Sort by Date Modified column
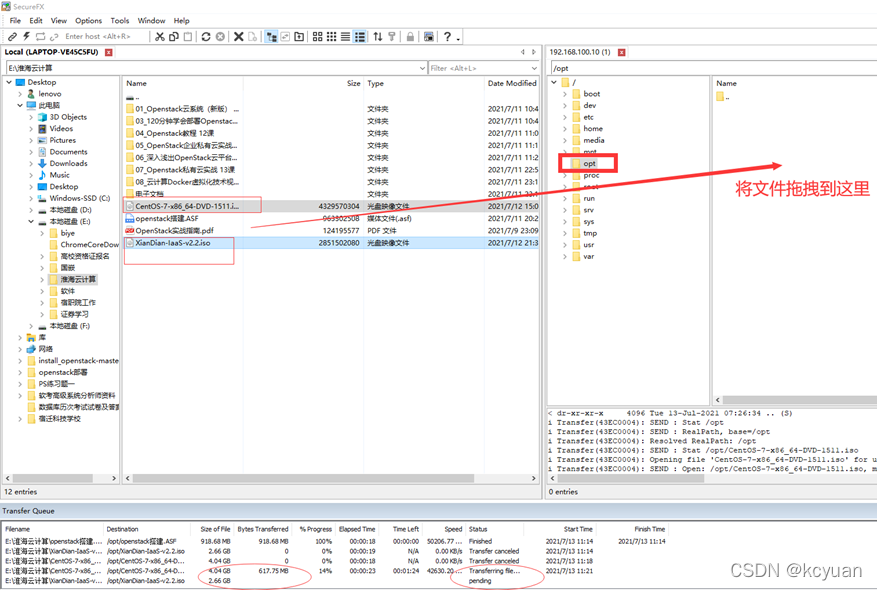Screen dimensions: 877x590 [512, 83]
